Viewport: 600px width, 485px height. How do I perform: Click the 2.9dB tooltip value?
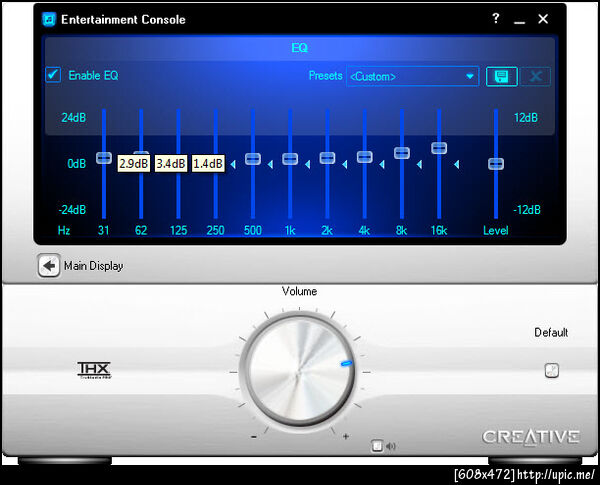tap(134, 164)
